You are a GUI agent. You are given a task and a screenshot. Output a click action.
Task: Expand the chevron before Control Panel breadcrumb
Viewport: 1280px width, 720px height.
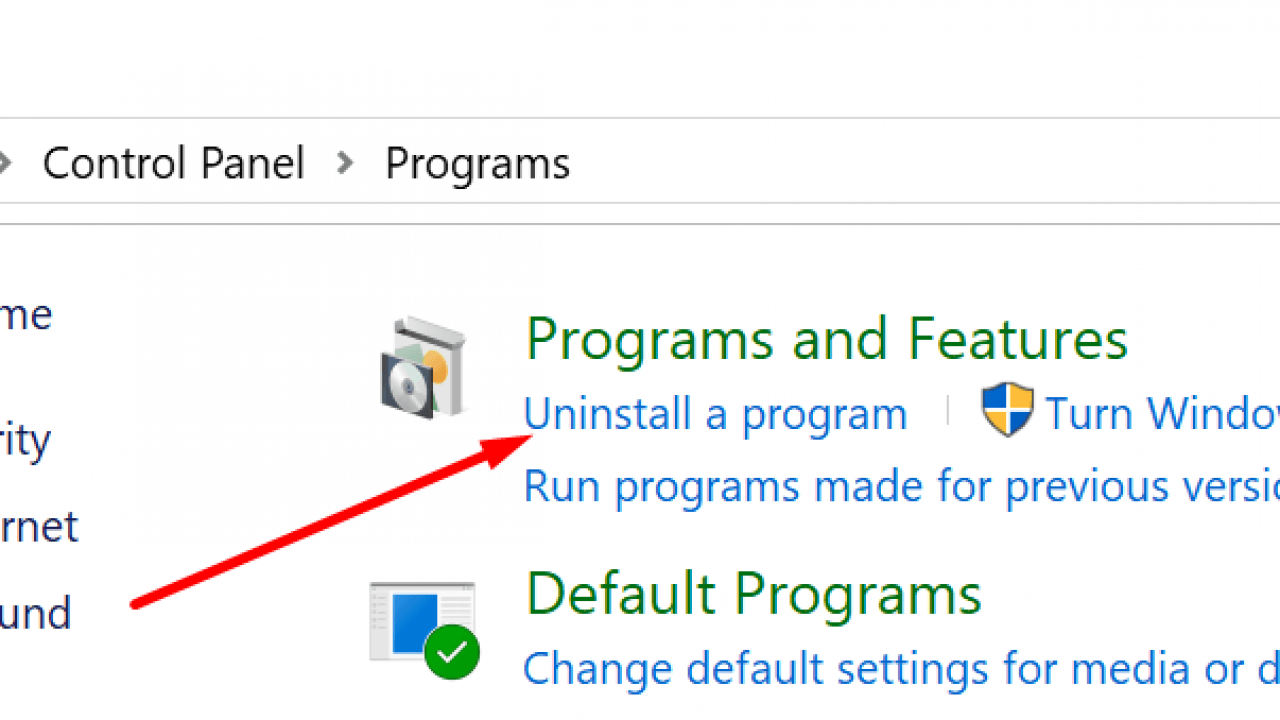(6, 163)
